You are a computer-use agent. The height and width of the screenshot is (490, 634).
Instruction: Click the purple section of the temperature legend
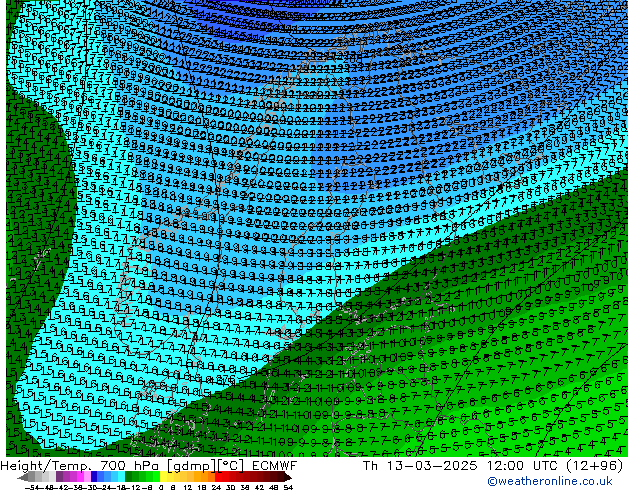click(x=73, y=477)
